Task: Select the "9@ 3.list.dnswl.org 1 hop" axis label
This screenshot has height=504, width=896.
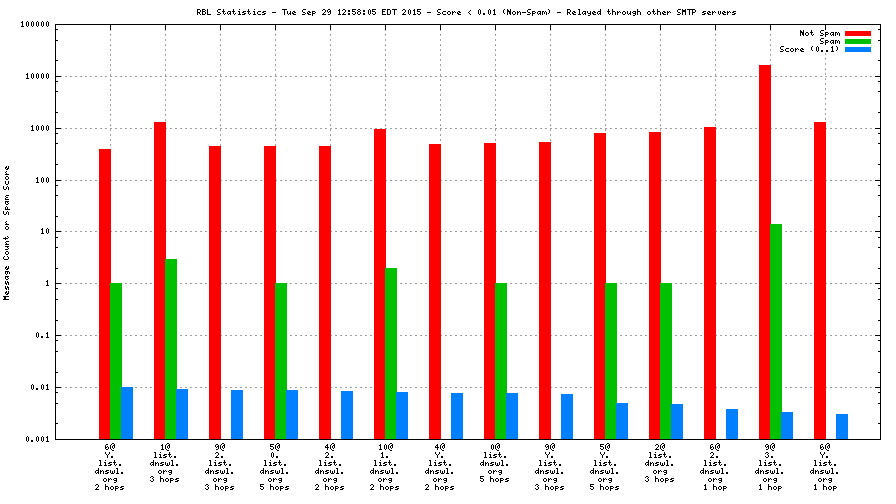Action: pyautogui.click(x=770, y=467)
